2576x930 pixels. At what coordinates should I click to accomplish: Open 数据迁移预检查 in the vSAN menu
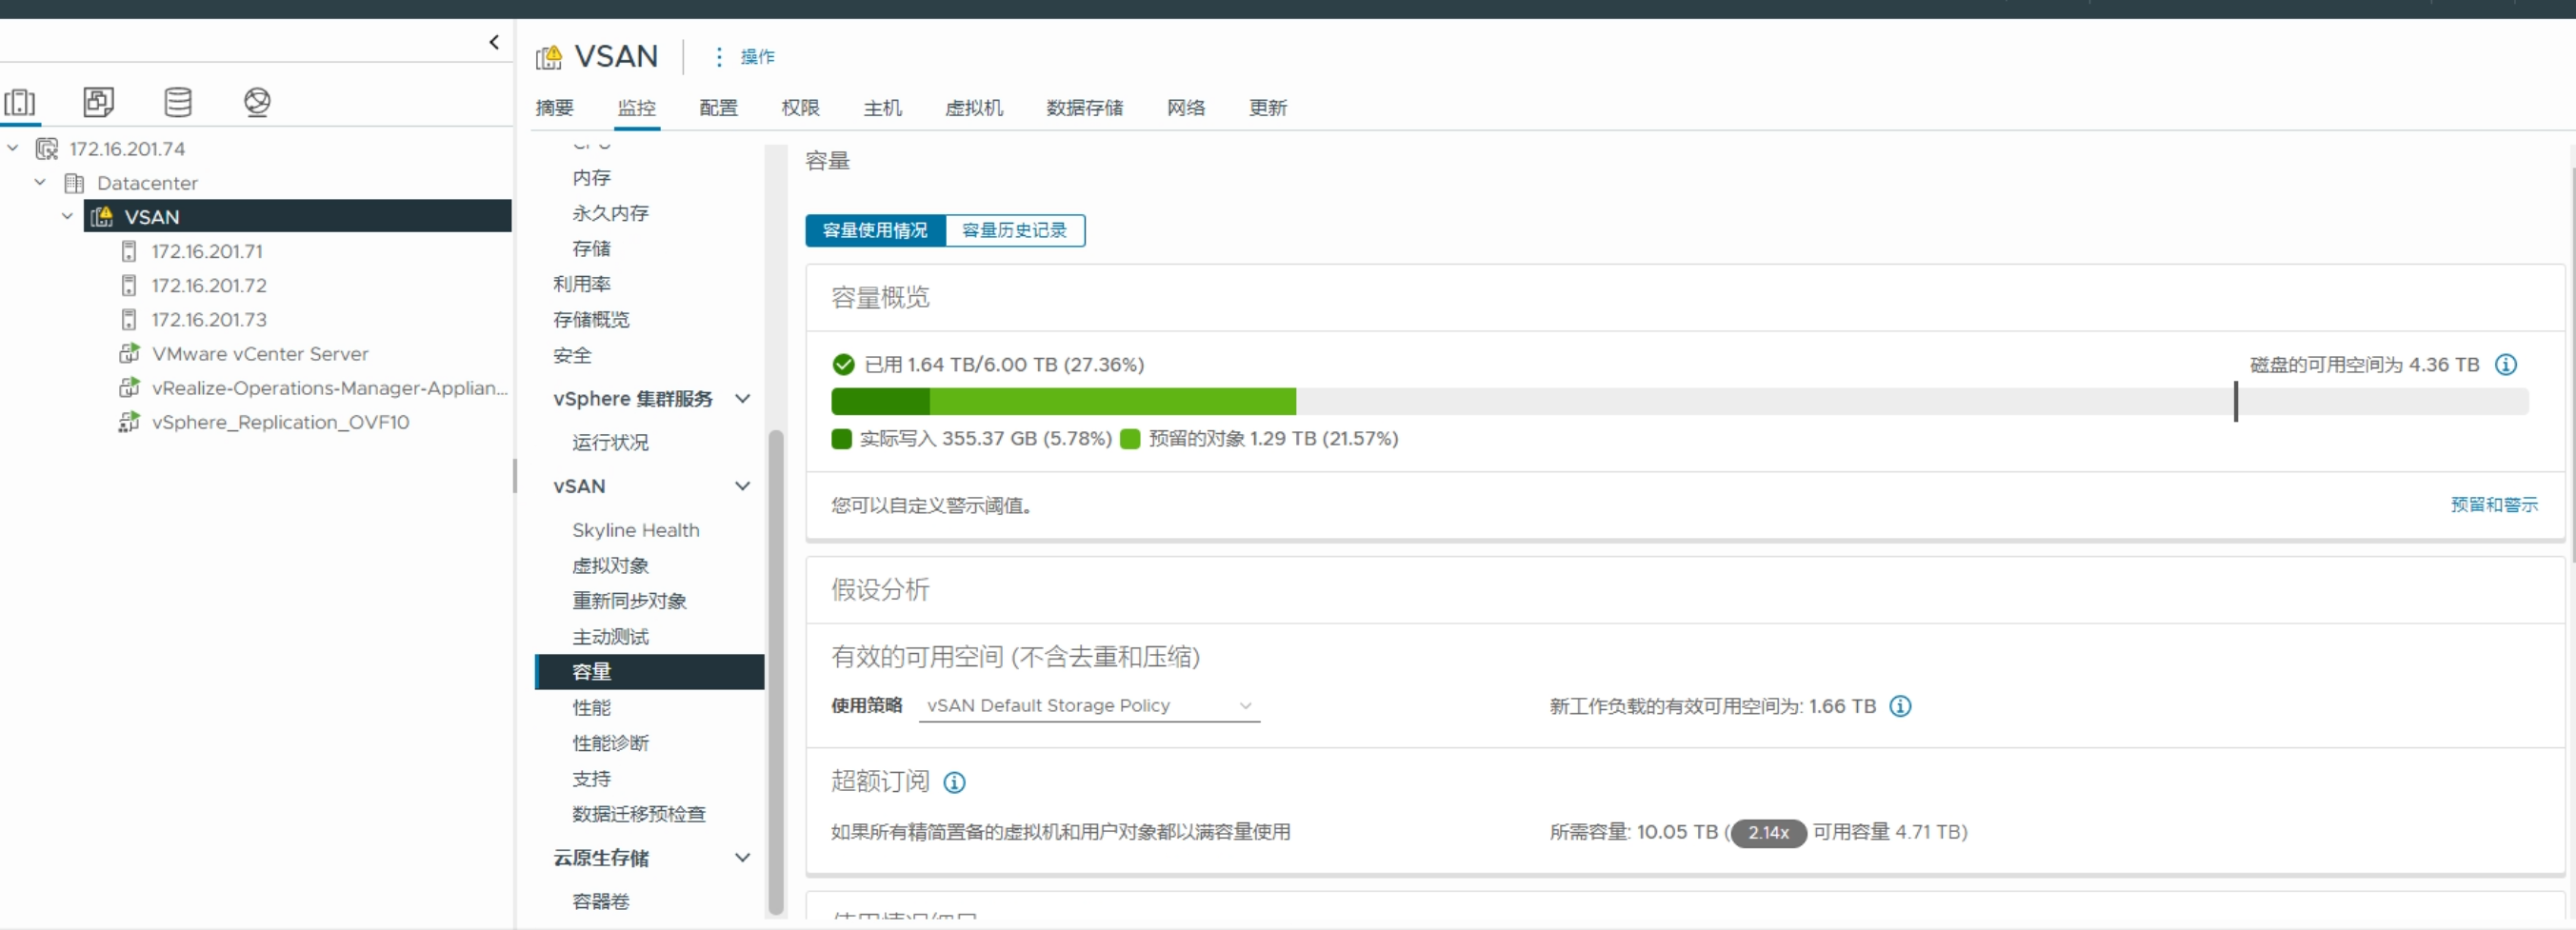638,813
